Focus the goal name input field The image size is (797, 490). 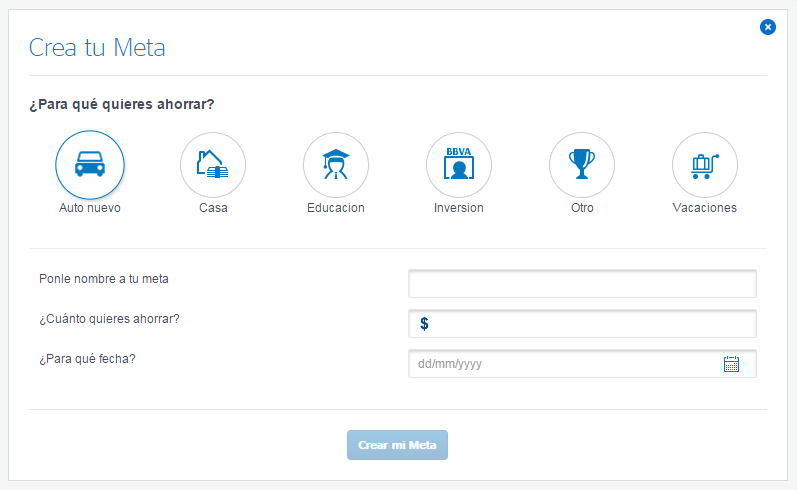[x=583, y=284]
